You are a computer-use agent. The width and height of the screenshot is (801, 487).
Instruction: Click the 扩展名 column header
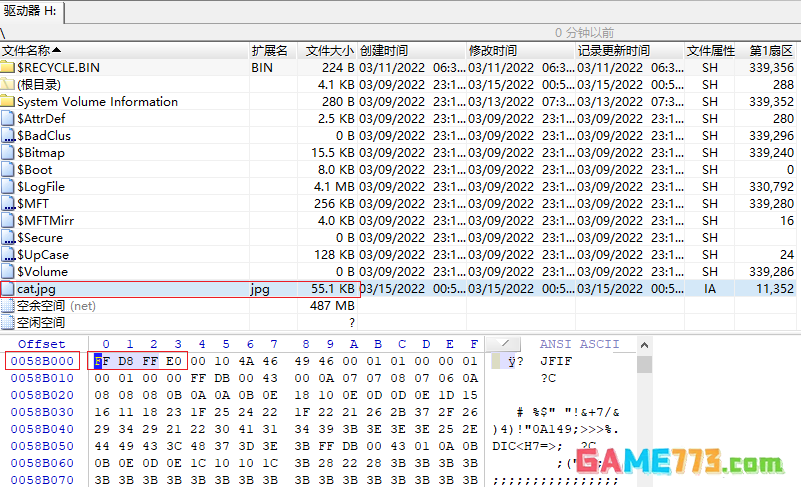269,51
